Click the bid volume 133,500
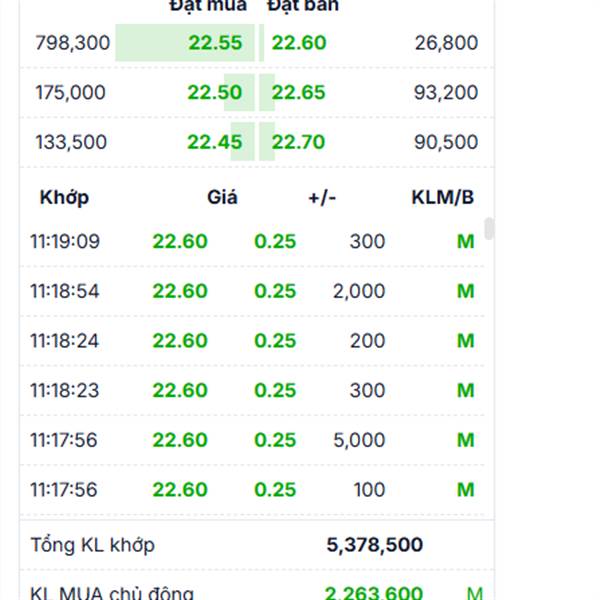 click(71, 142)
